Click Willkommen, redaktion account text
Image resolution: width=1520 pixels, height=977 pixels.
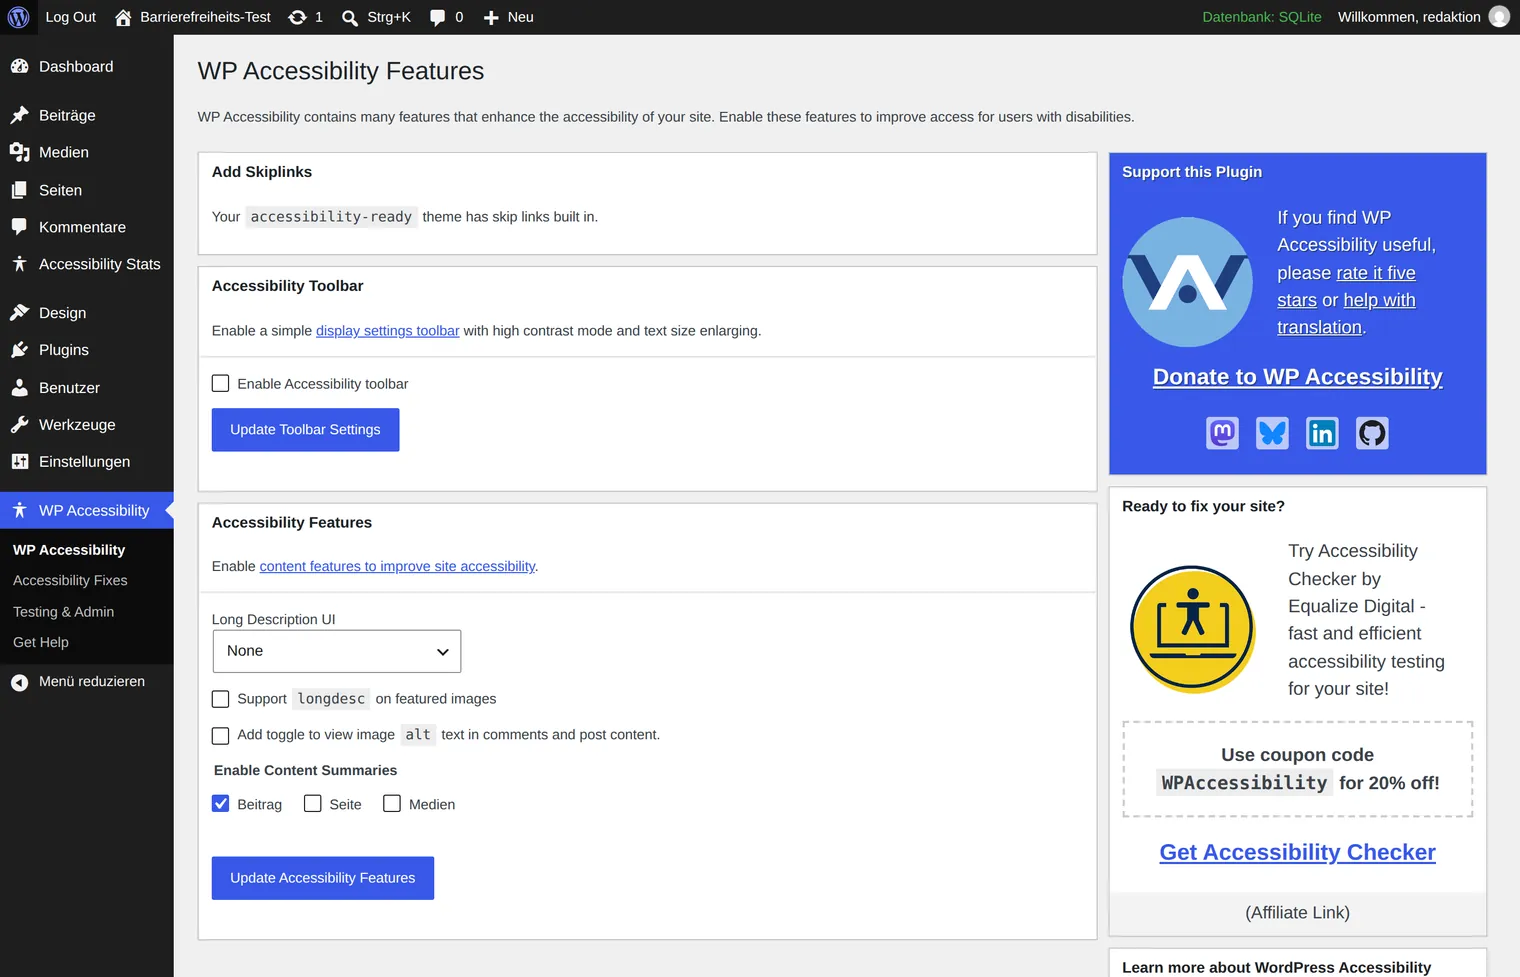[x=1409, y=17]
